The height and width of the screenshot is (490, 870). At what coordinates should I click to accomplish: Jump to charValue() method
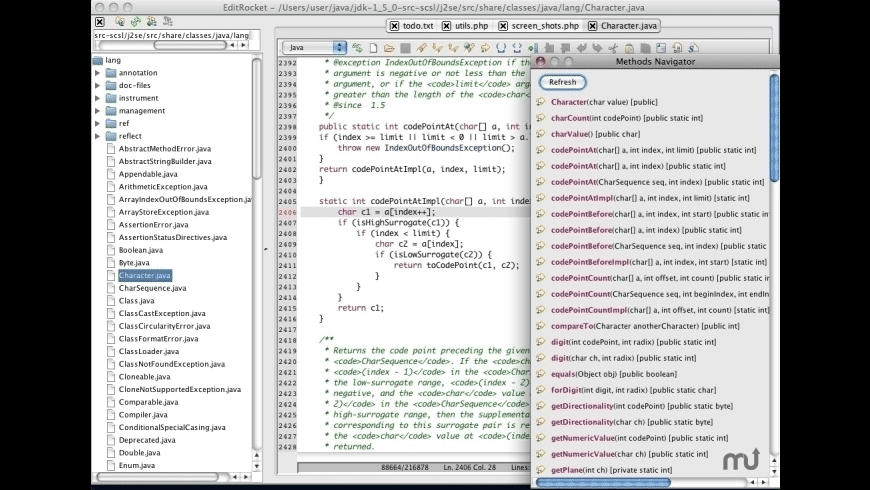click(595, 134)
